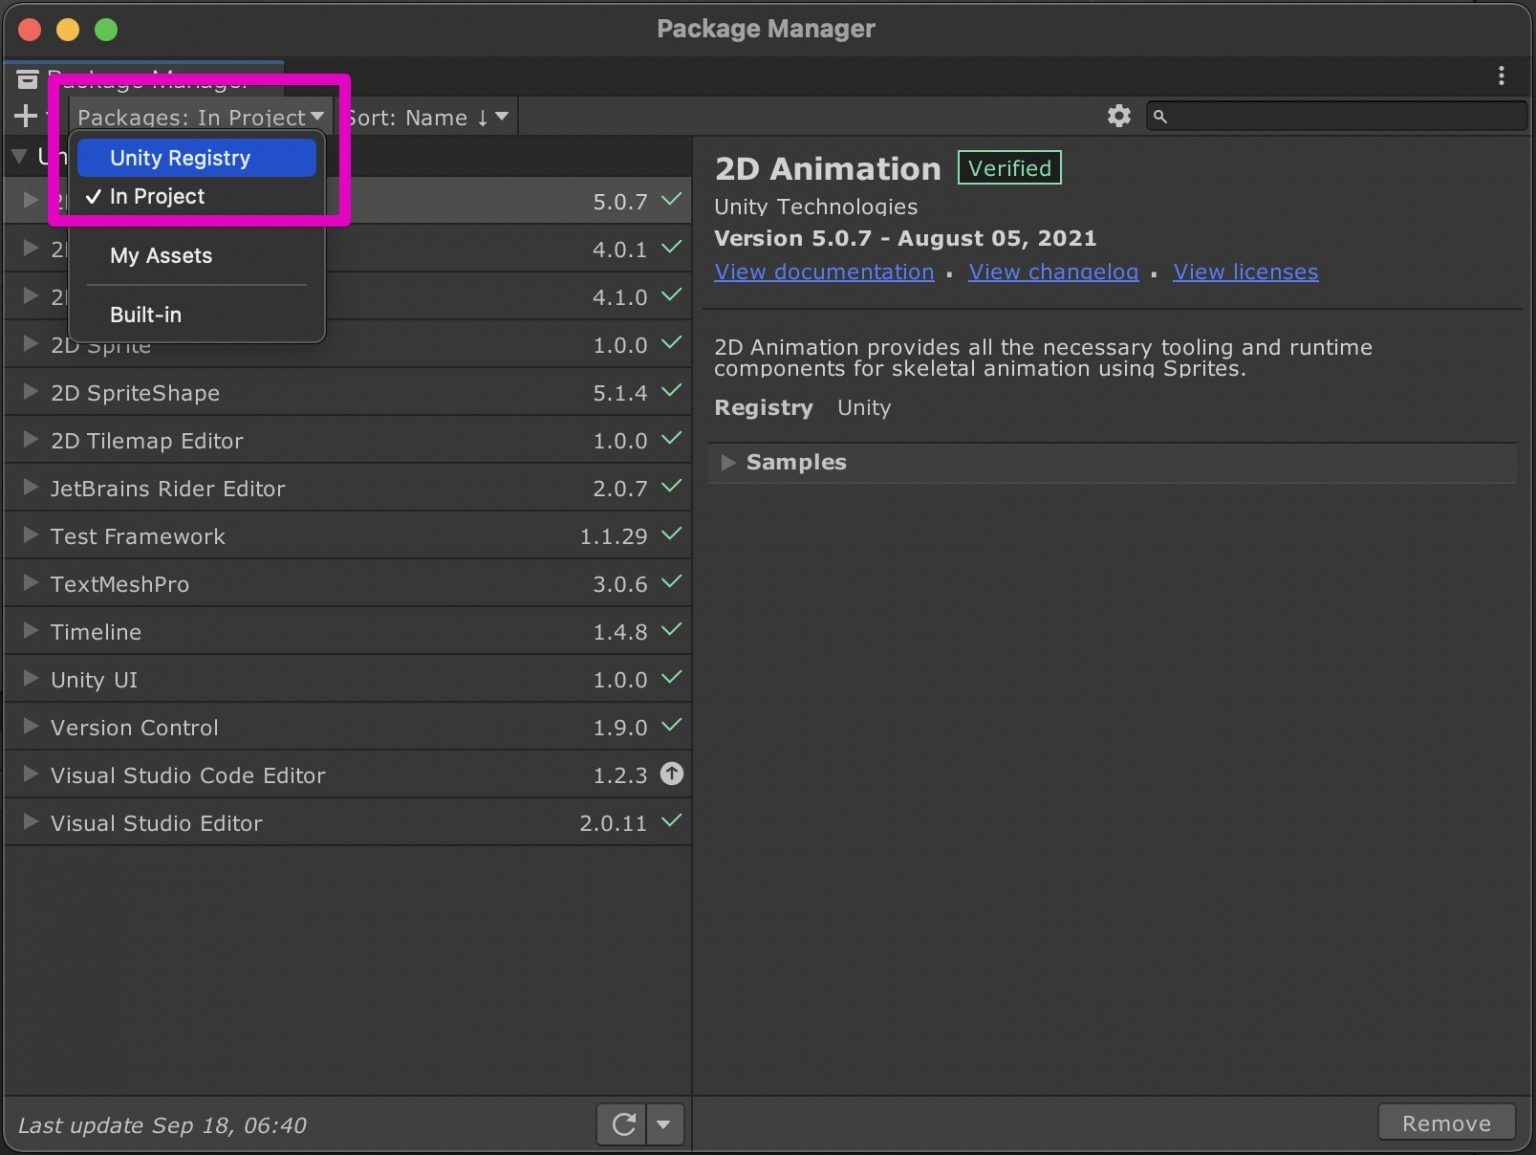This screenshot has height=1155, width=1536.
Task: Click the search magnifier icon
Action: coord(1160,116)
